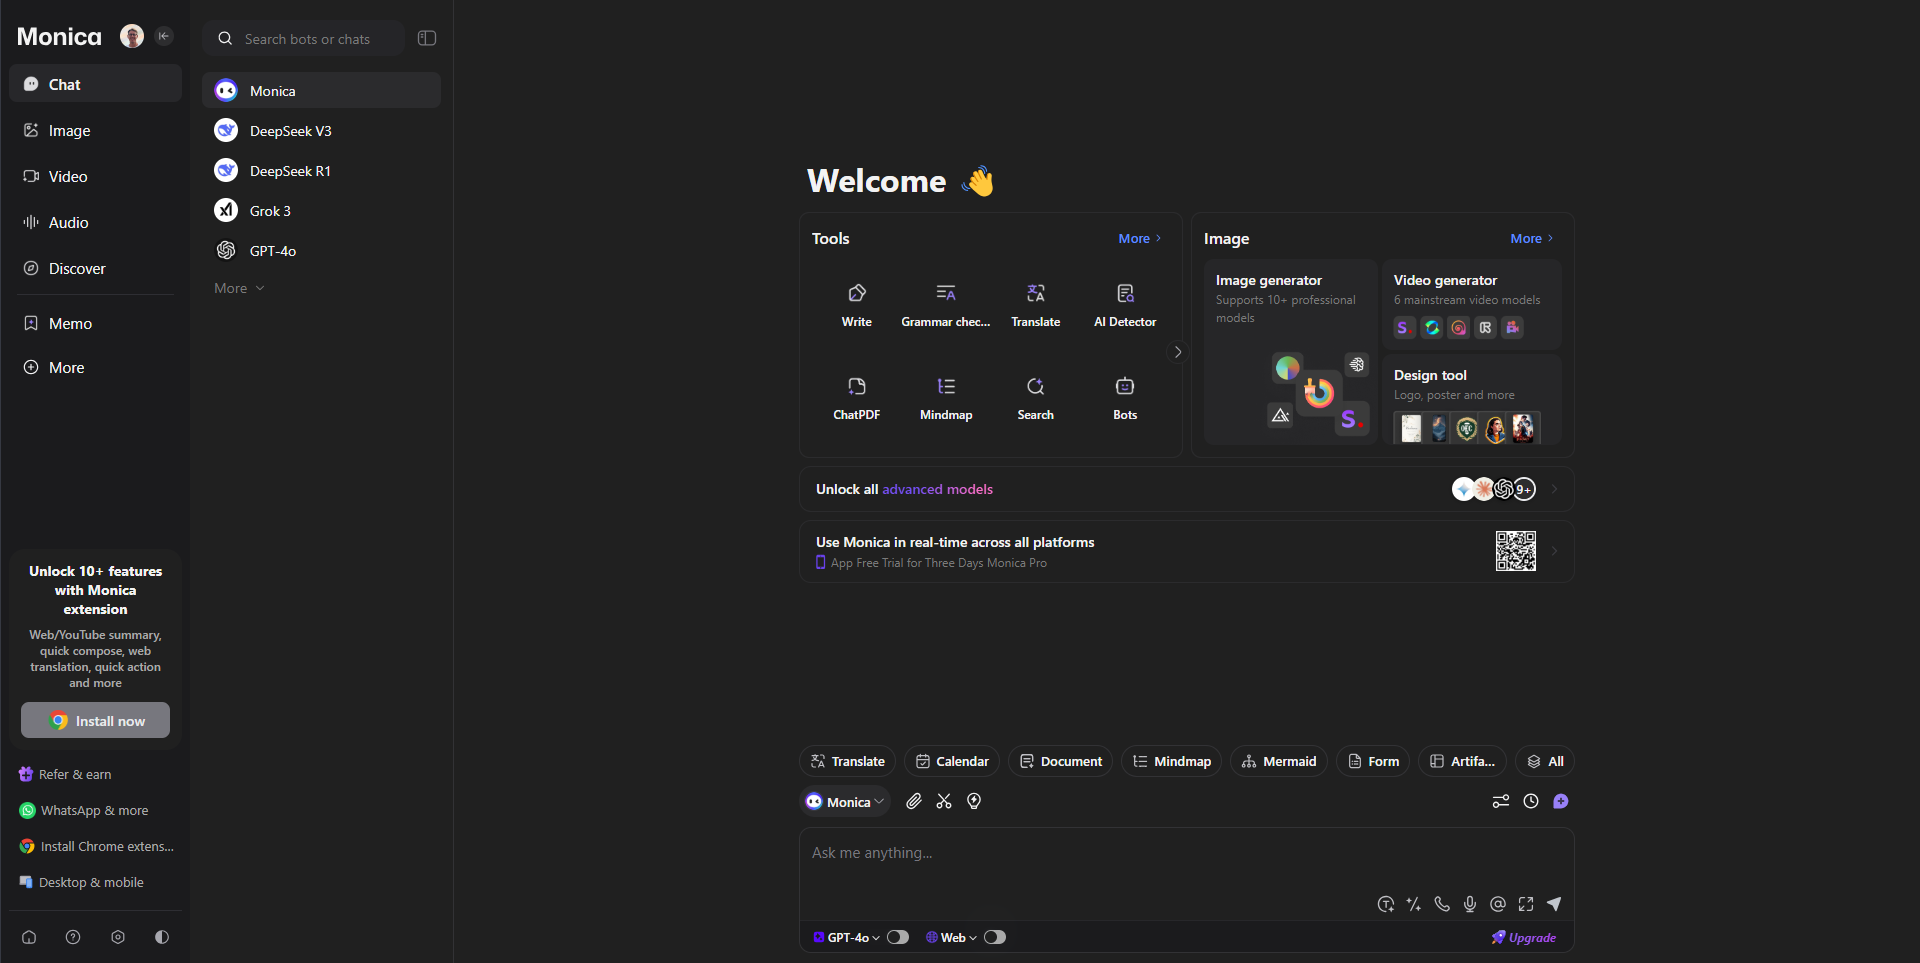Open the Monica bot selector dropdown
Image resolution: width=1920 pixels, height=963 pixels.
tap(846, 802)
